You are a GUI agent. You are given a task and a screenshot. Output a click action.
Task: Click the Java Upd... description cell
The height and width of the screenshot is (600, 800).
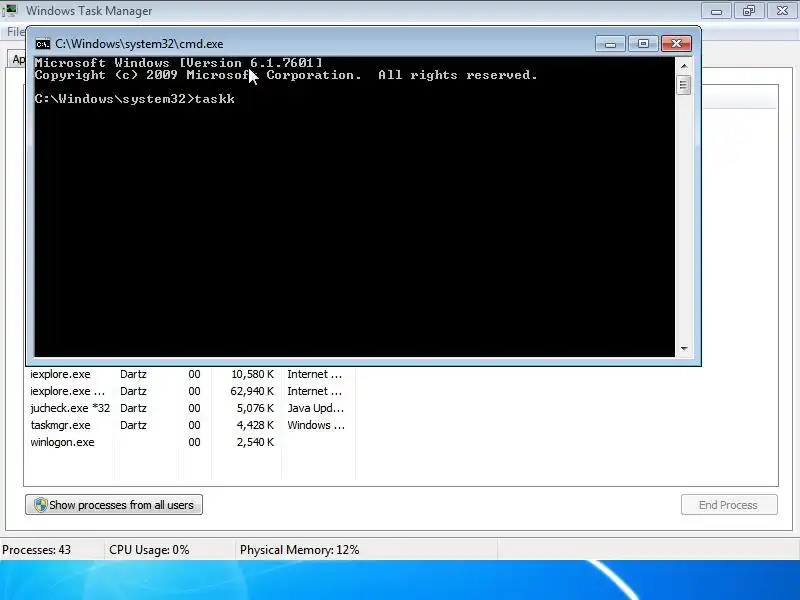point(316,408)
